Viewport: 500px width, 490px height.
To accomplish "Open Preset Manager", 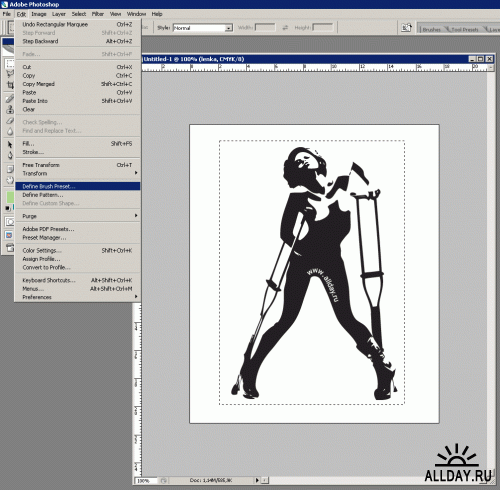I will pyautogui.click(x=77, y=238).
